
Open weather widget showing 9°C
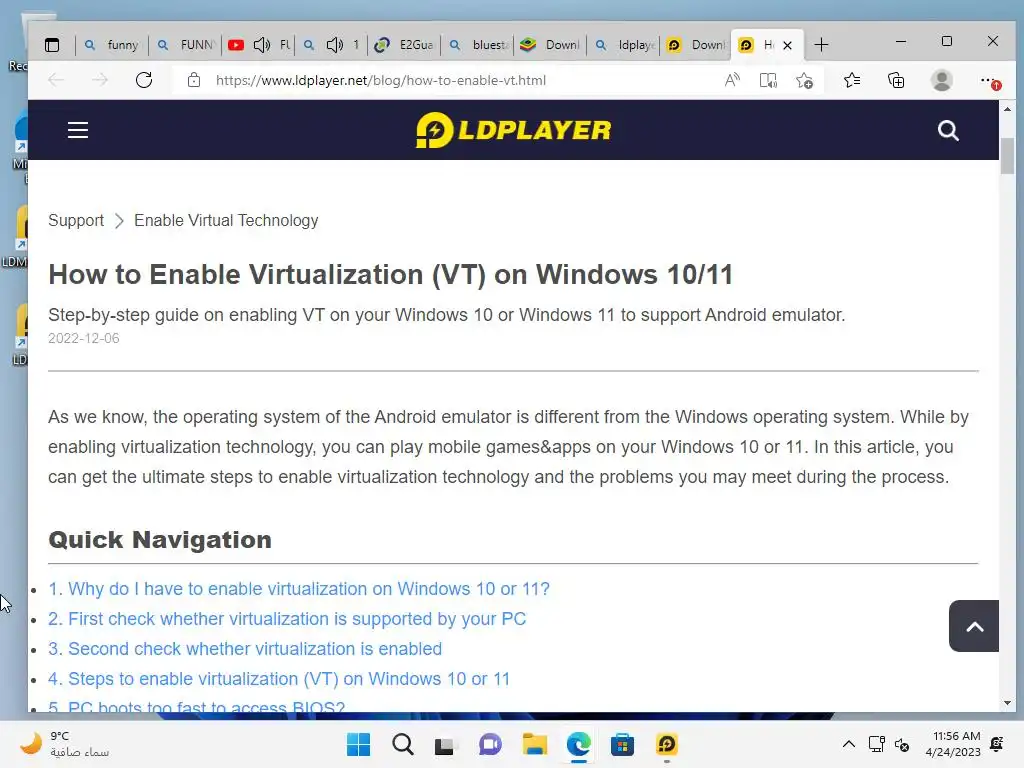click(x=63, y=744)
